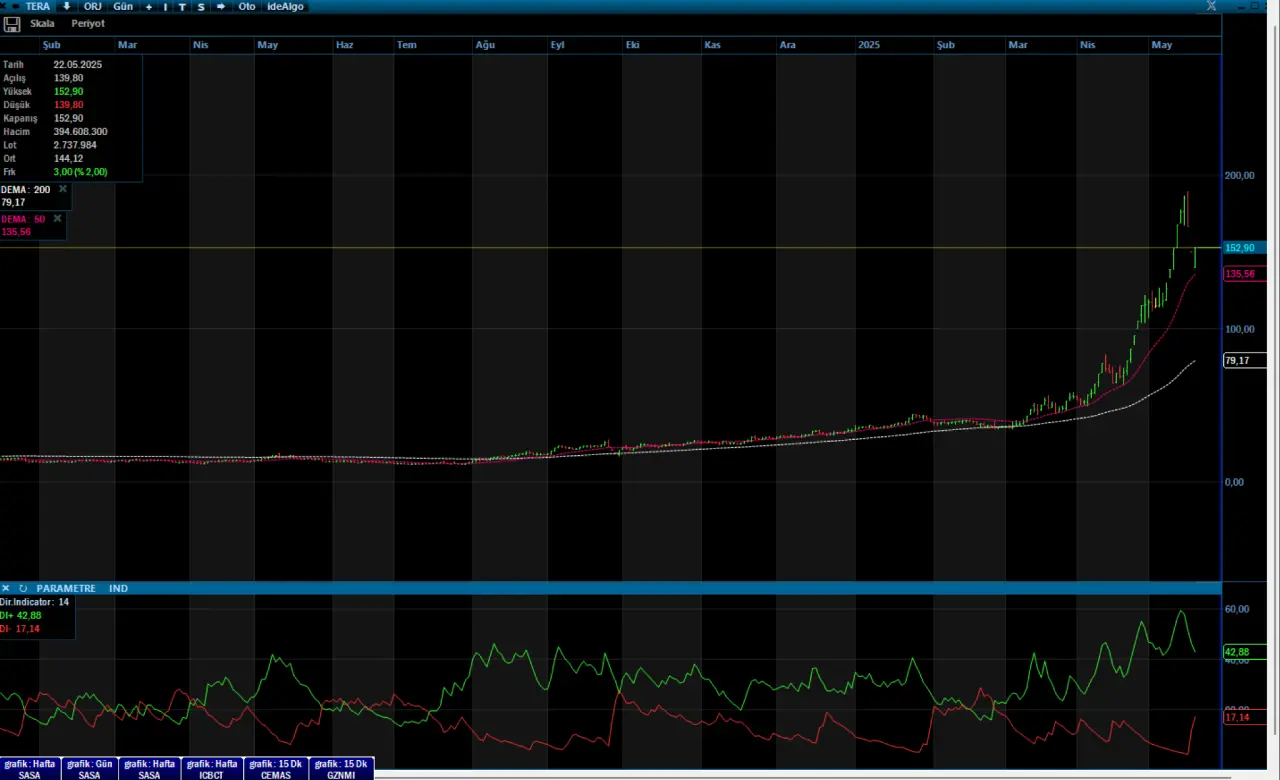Click the 200,00 price axis label

click(1239, 176)
